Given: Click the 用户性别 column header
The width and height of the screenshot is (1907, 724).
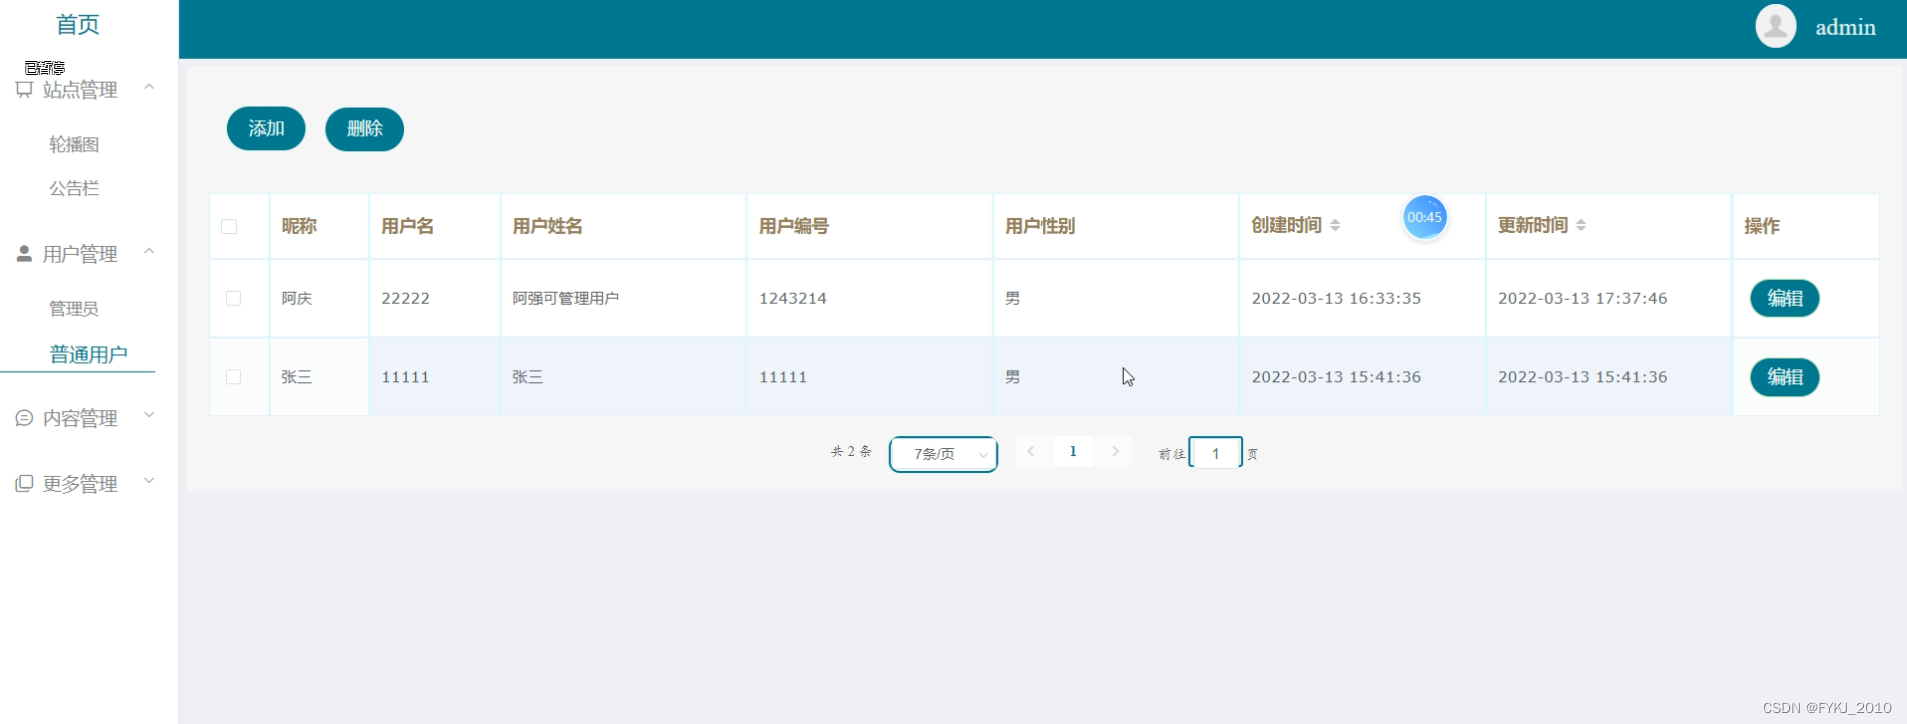Looking at the screenshot, I should click(x=1040, y=226).
